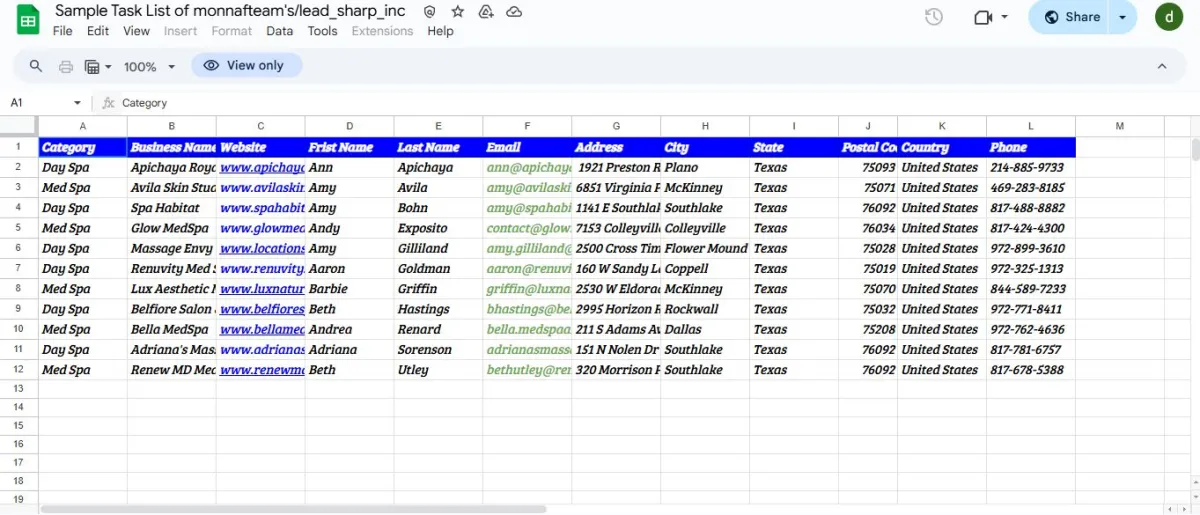
Task: Select last name cell 'Exposito'
Action: 438,228
